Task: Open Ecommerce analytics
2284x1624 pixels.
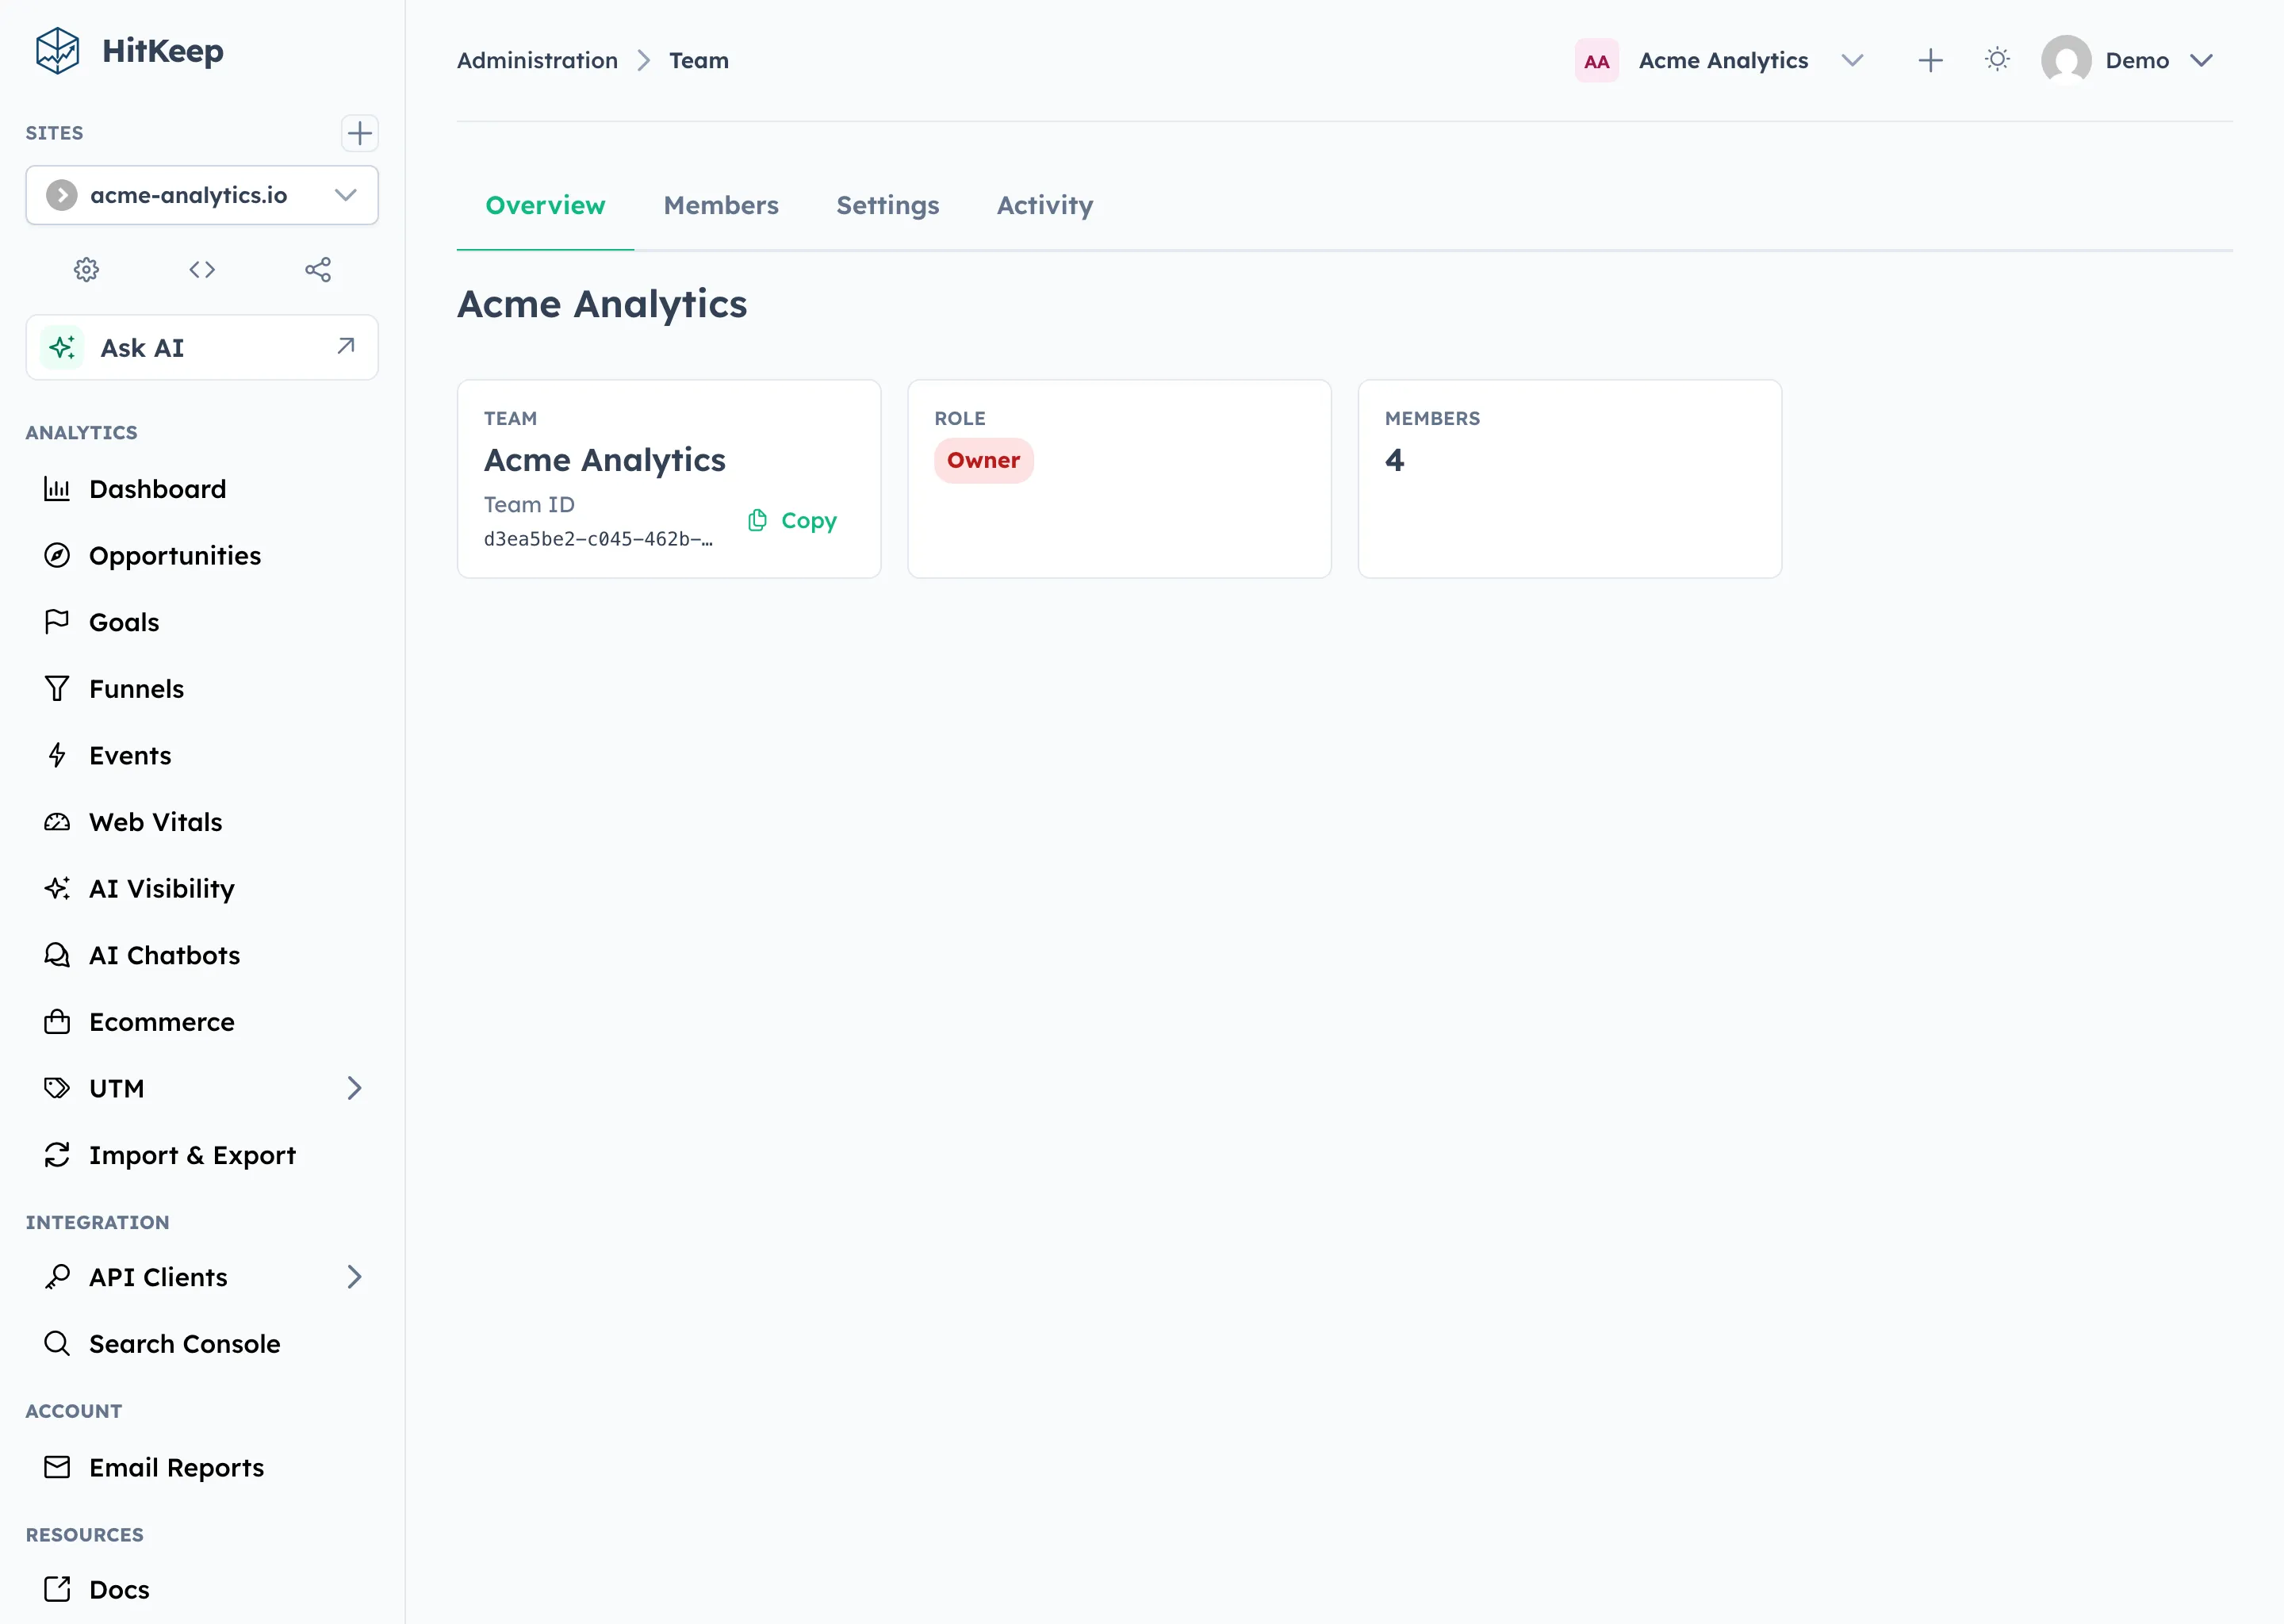Action: 202,1022
